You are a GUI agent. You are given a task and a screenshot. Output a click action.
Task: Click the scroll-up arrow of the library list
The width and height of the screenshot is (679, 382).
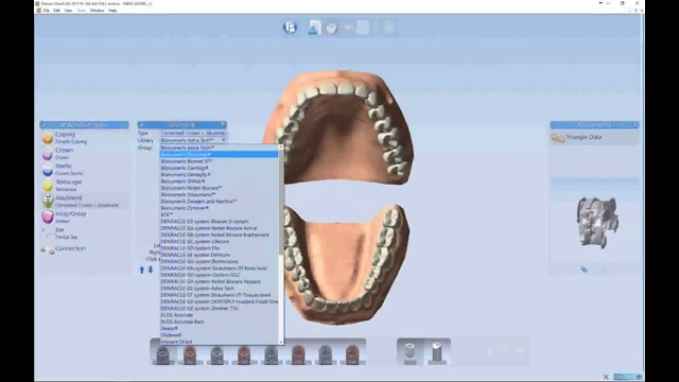coord(281,147)
